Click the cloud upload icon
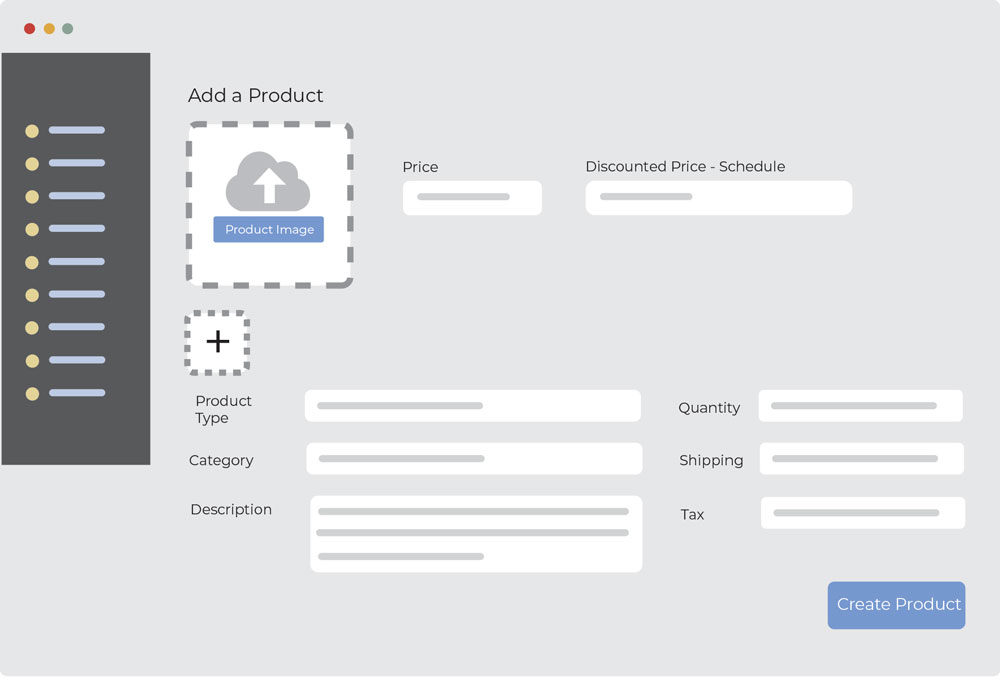 click(x=268, y=180)
